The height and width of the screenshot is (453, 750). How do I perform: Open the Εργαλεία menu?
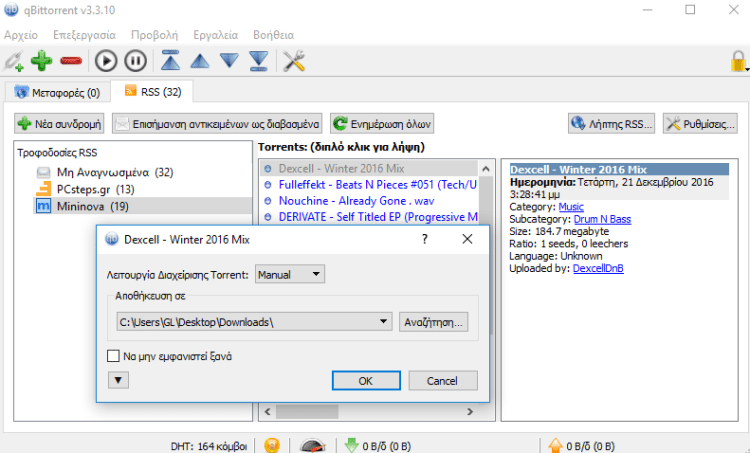[x=216, y=35]
